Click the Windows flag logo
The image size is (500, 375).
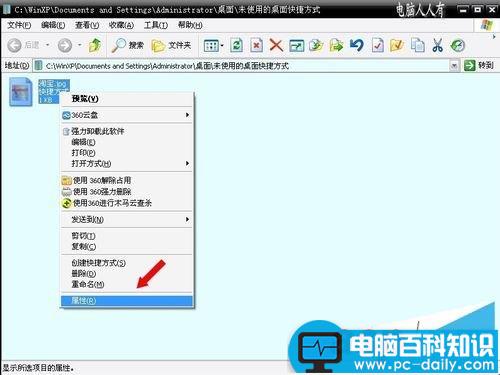point(487,25)
